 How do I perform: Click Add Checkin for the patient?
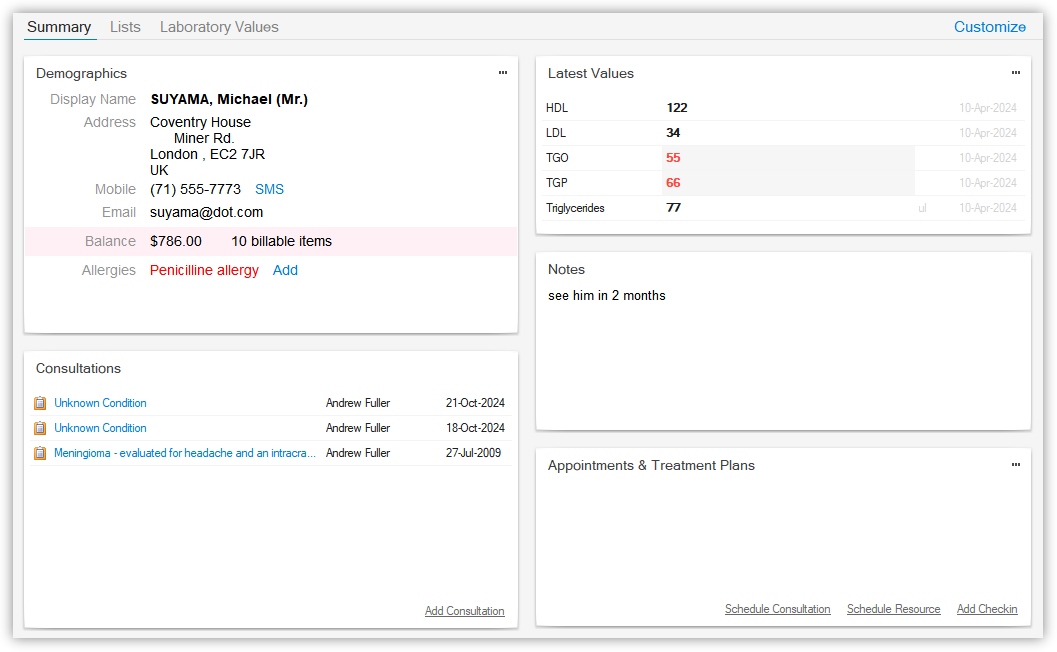tap(987, 609)
